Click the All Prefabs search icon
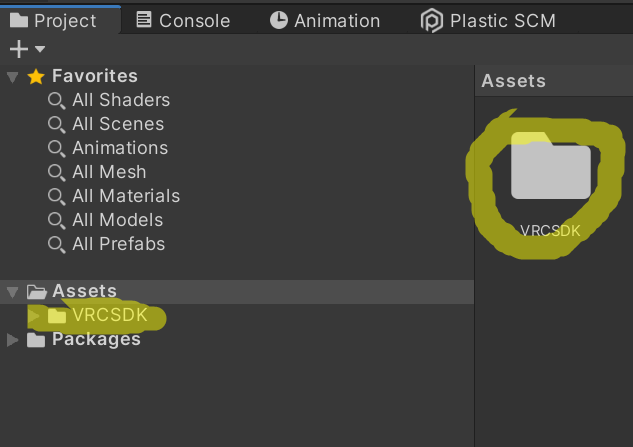Screen dimensions: 633x447 tap(57, 244)
